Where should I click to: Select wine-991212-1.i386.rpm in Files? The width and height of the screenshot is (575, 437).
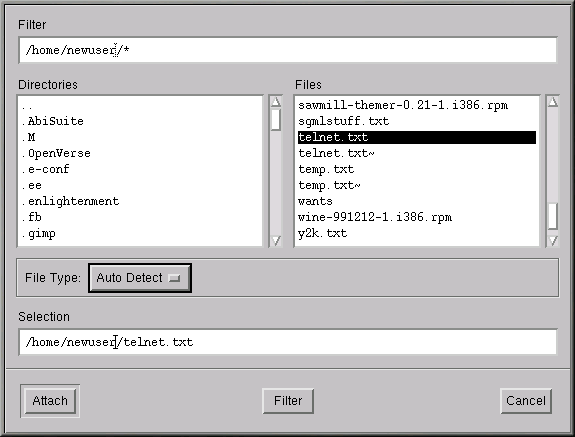click(375, 217)
